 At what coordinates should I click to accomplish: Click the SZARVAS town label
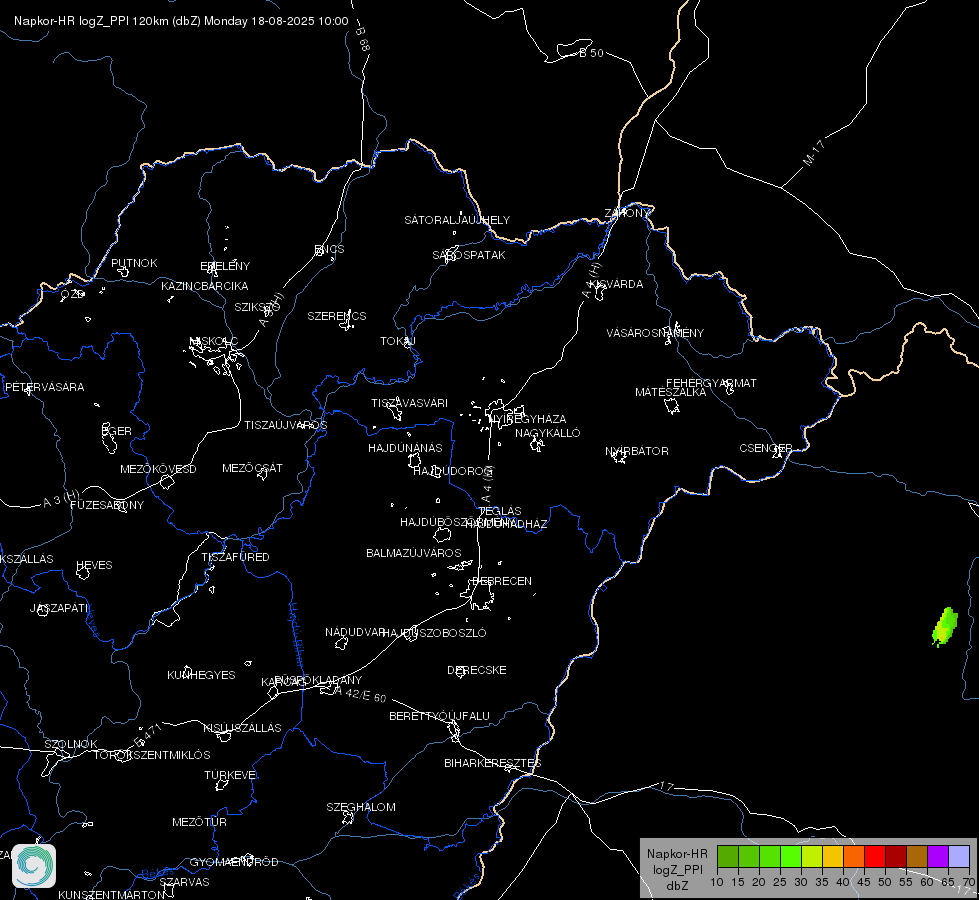pos(184,883)
